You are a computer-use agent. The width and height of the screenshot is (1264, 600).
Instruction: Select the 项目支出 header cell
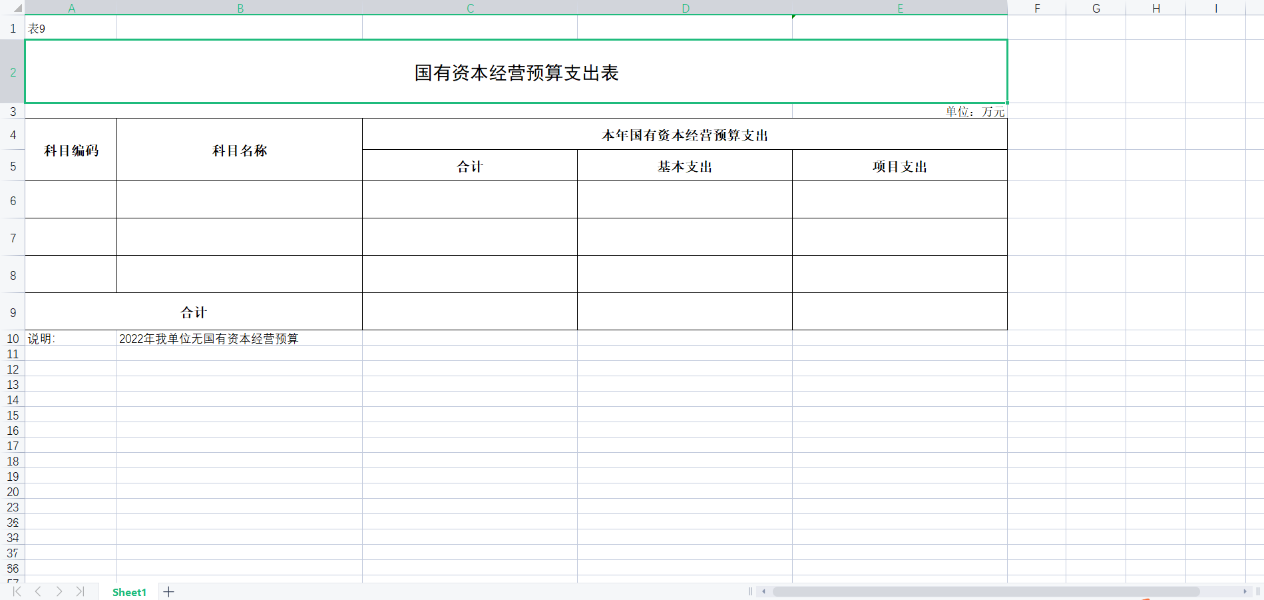click(899, 165)
